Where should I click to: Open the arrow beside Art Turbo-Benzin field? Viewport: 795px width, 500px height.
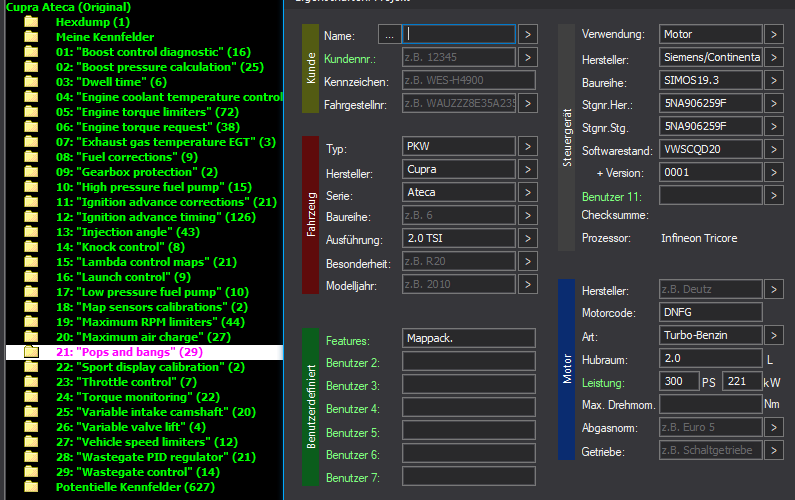pos(774,335)
